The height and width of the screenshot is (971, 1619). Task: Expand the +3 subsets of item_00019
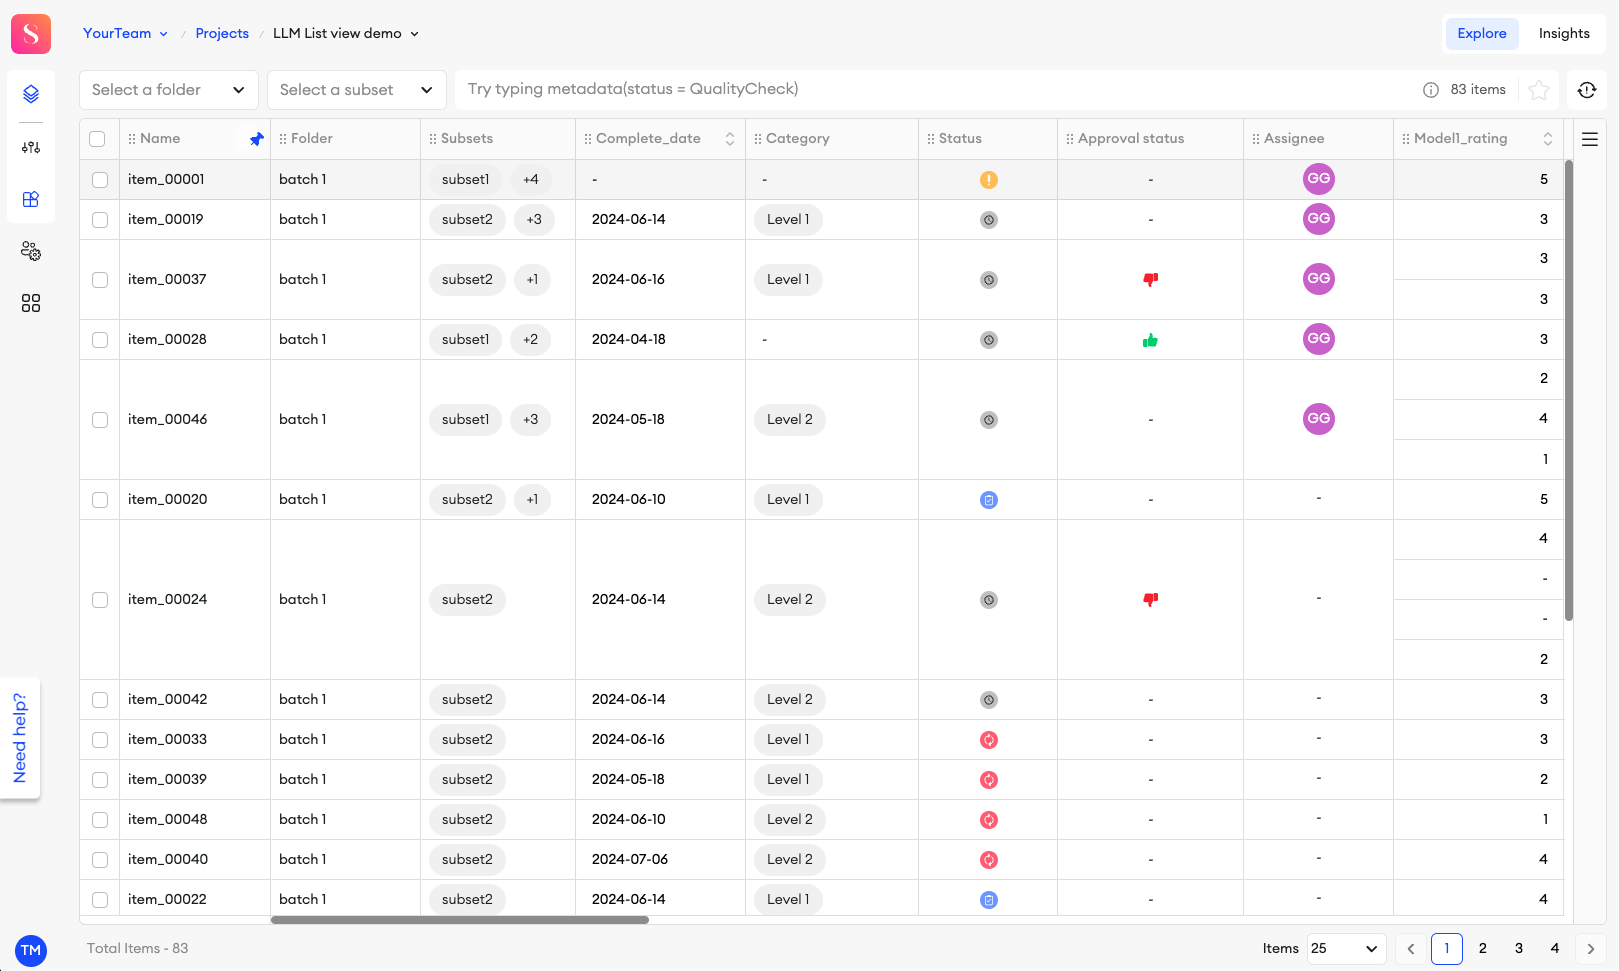[x=534, y=220]
